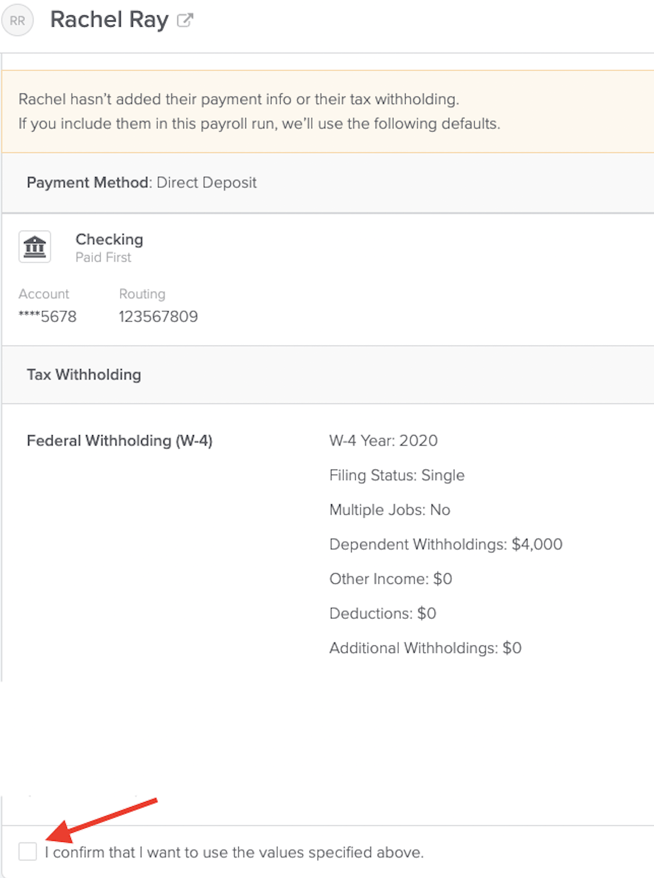Open Rachel Ray's profile via external link icon
This screenshot has height=878, width=654.
(185, 20)
